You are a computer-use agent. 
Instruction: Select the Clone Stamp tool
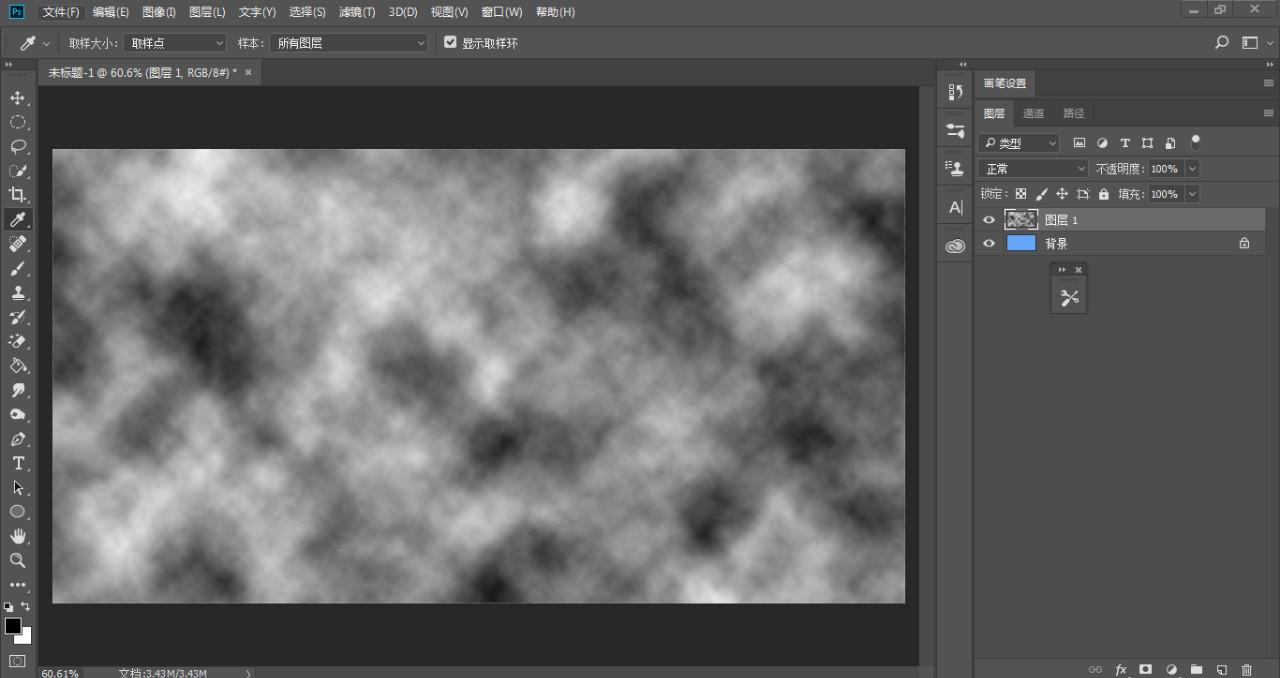pyautogui.click(x=18, y=293)
